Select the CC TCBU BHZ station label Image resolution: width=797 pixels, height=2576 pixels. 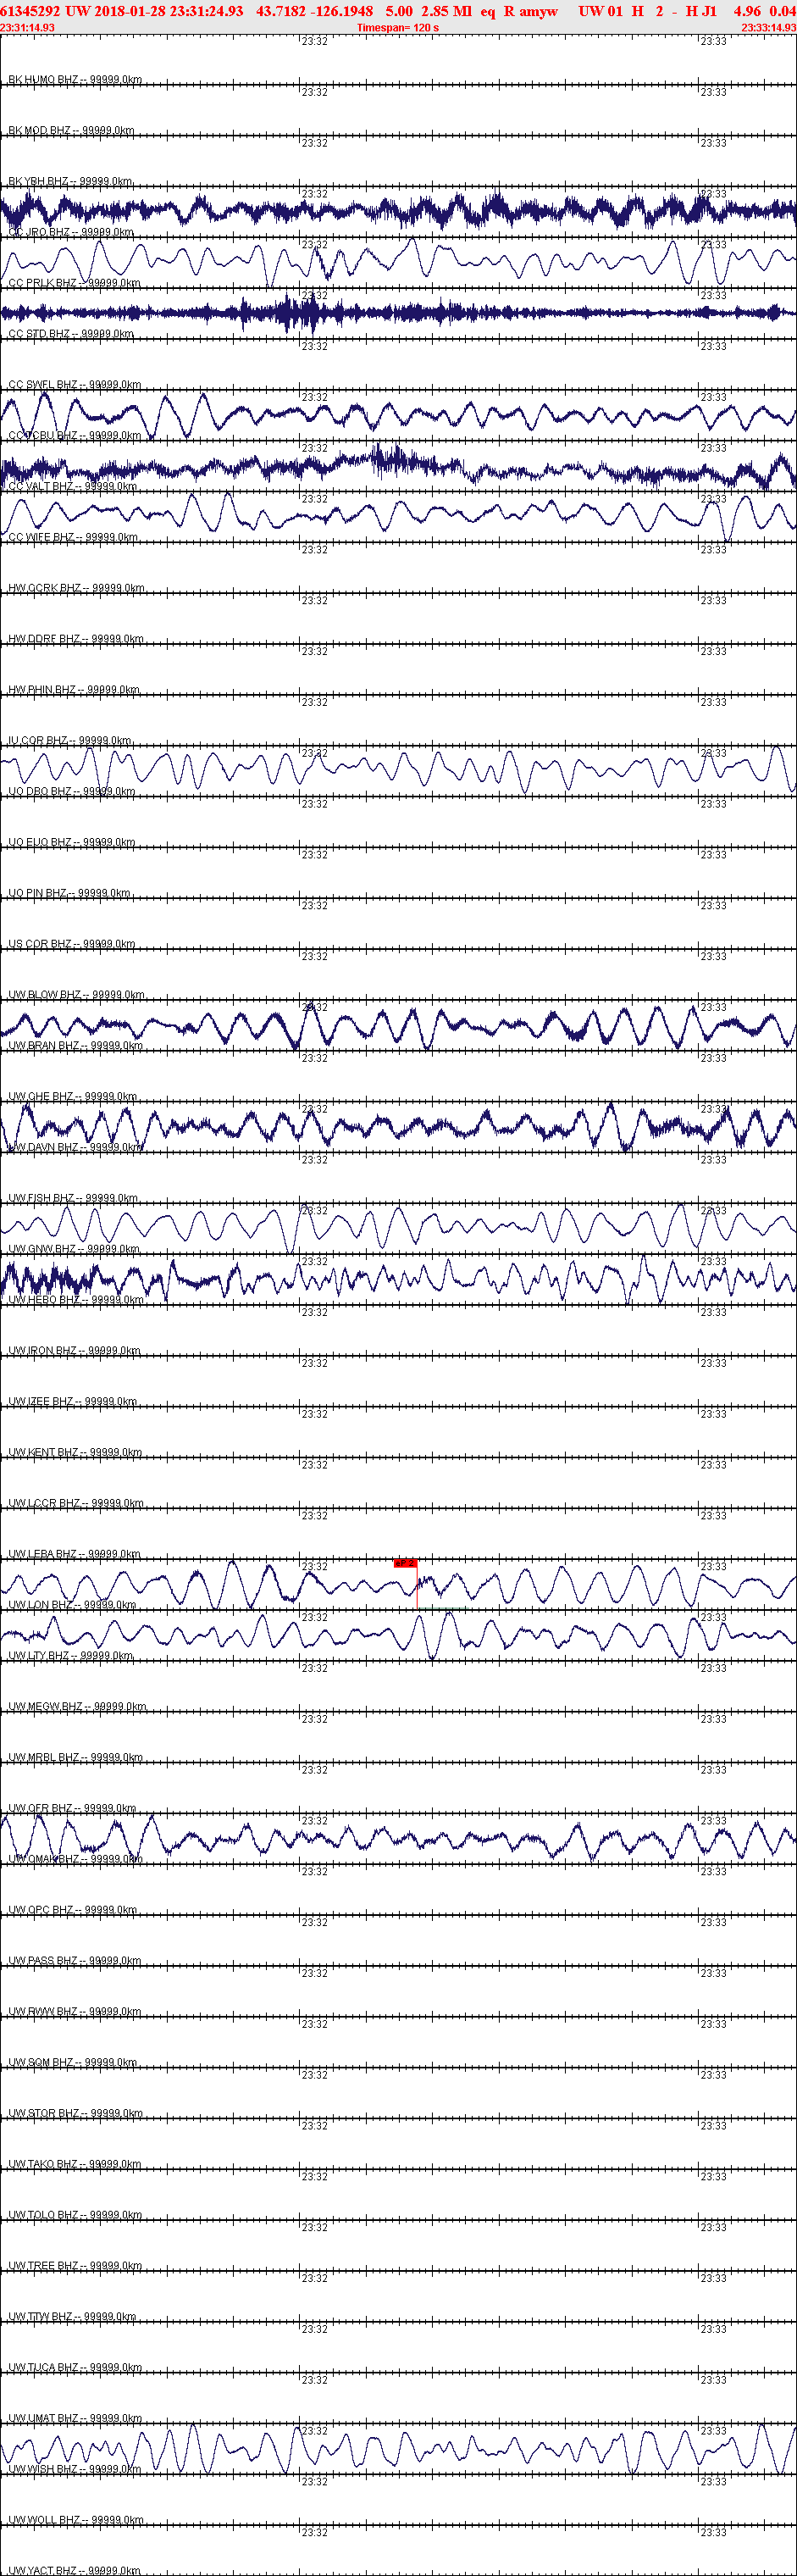coord(74,435)
